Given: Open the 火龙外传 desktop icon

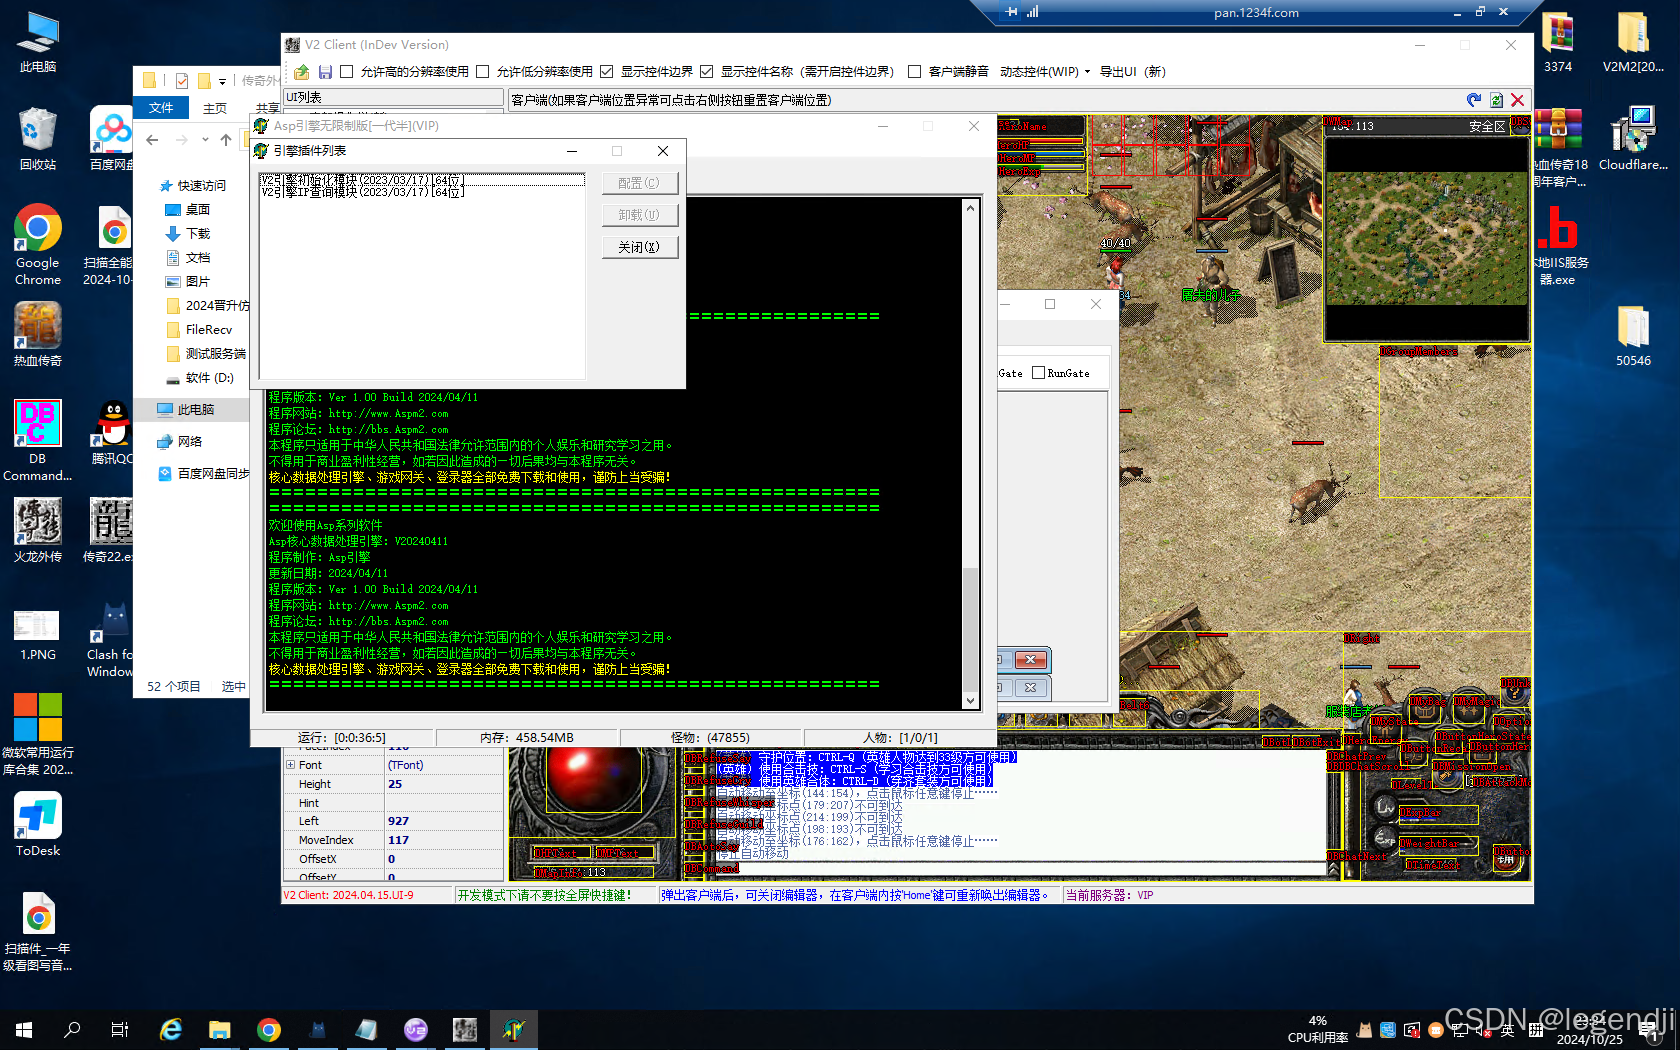Looking at the screenshot, I should tap(38, 530).
